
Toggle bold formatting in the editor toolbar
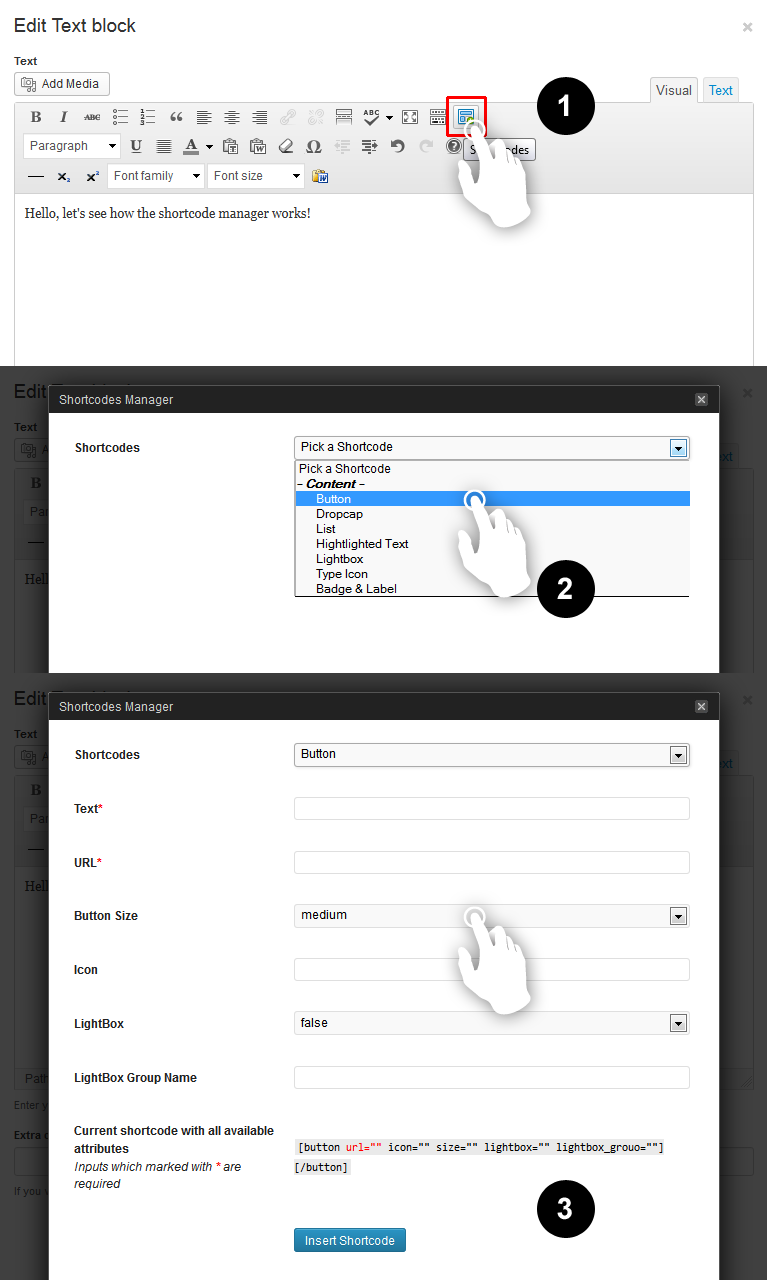coord(36,117)
